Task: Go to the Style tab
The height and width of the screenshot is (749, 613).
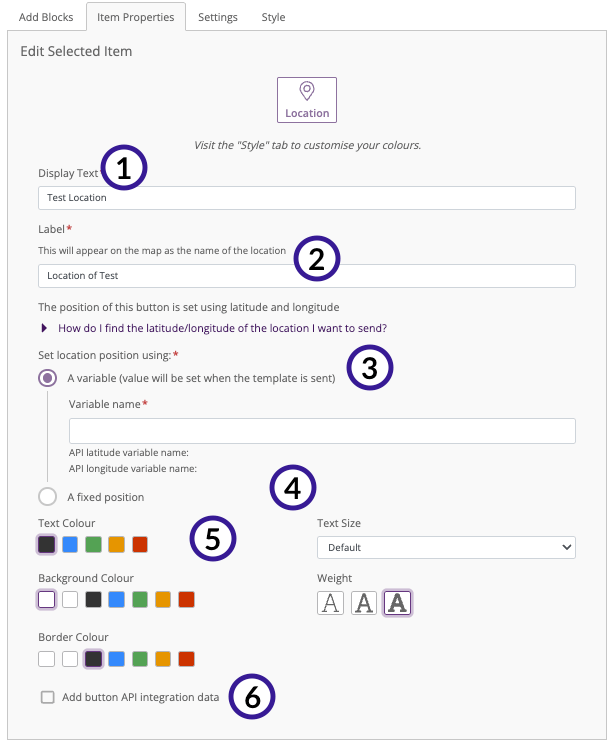Action: [x=273, y=17]
